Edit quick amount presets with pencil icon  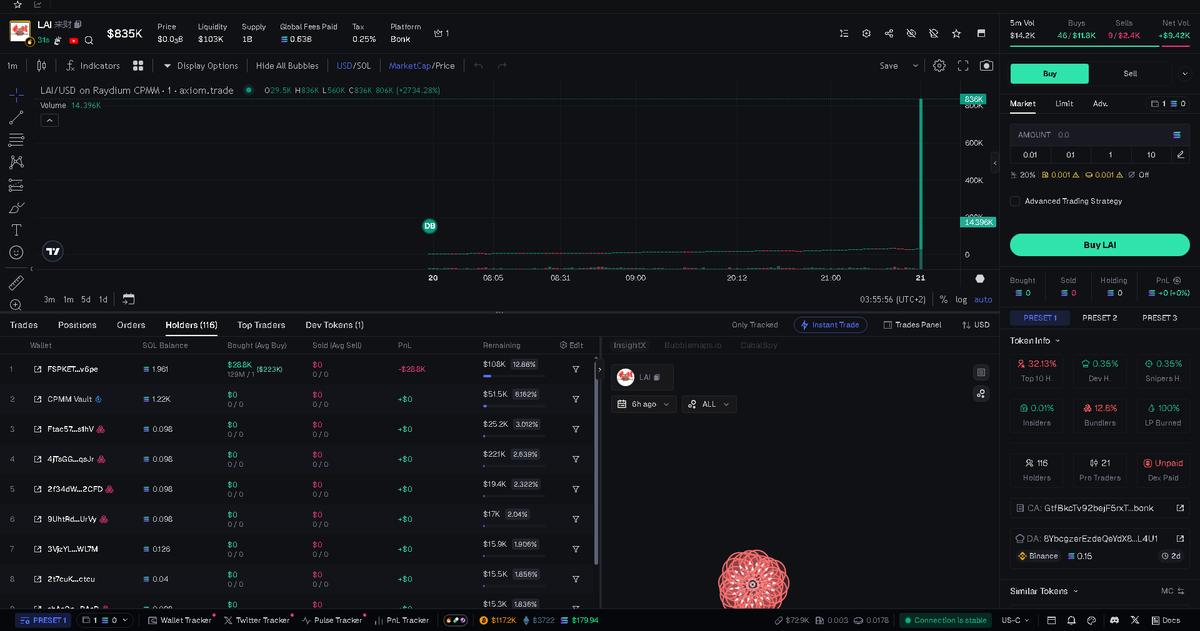pyautogui.click(x=1180, y=154)
